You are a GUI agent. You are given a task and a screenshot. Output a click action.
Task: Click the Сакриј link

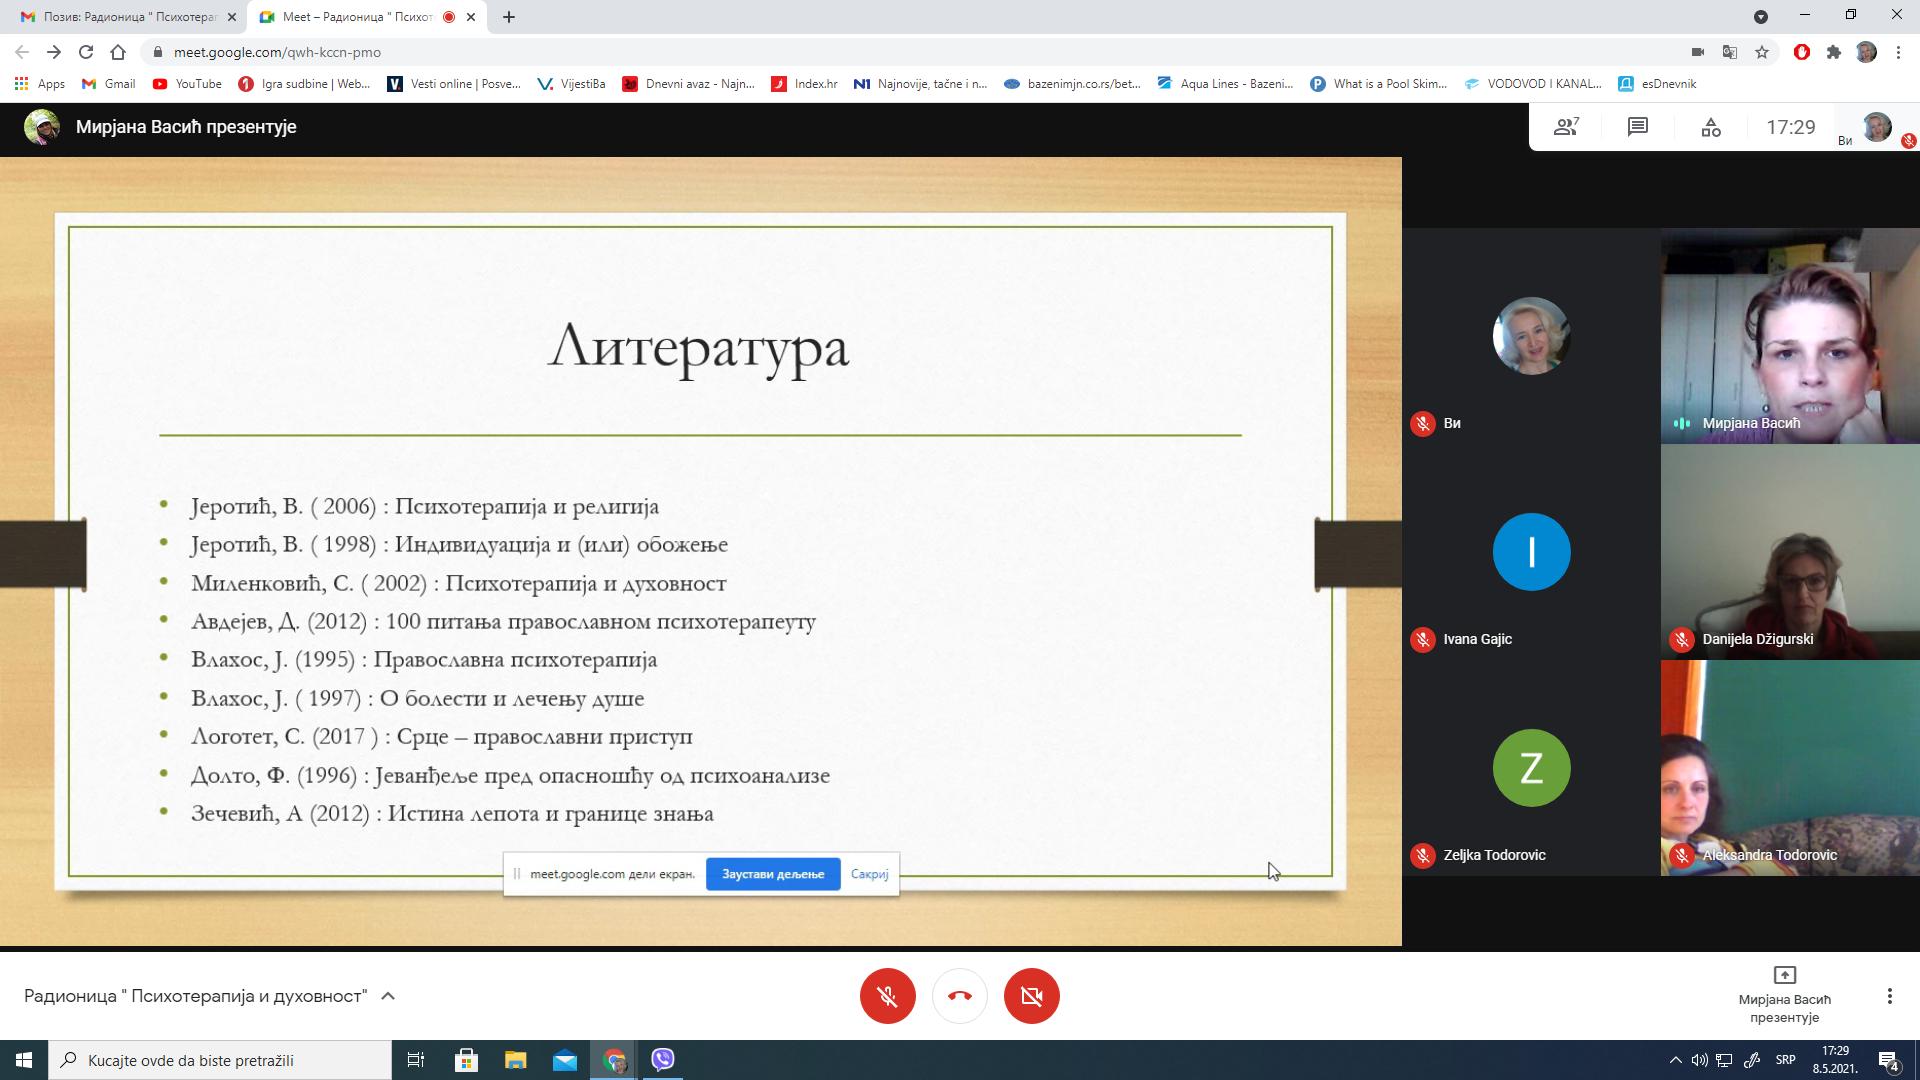click(869, 874)
